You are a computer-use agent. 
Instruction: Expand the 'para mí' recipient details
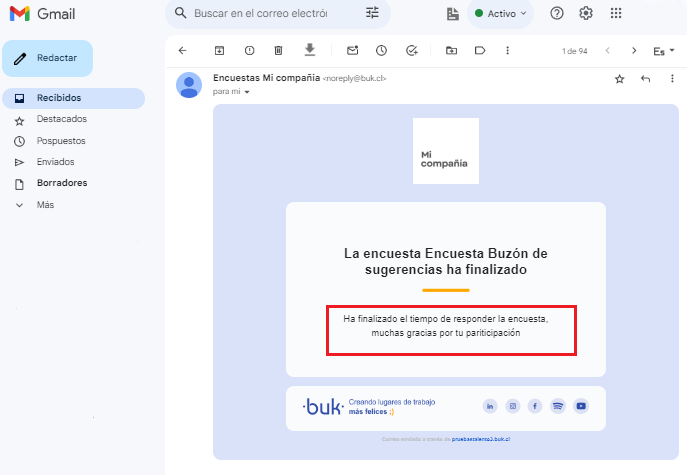(x=246, y=92)
